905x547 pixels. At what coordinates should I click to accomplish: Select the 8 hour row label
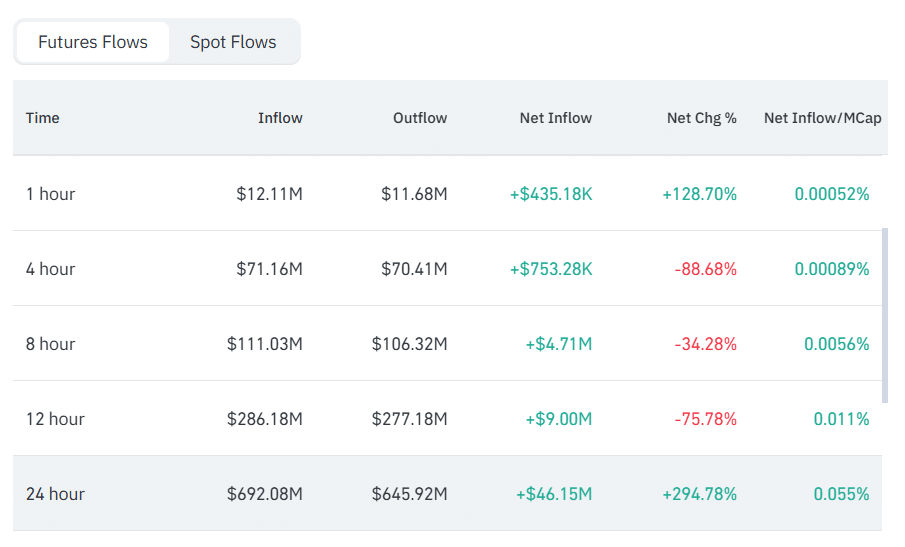[51, 344]
